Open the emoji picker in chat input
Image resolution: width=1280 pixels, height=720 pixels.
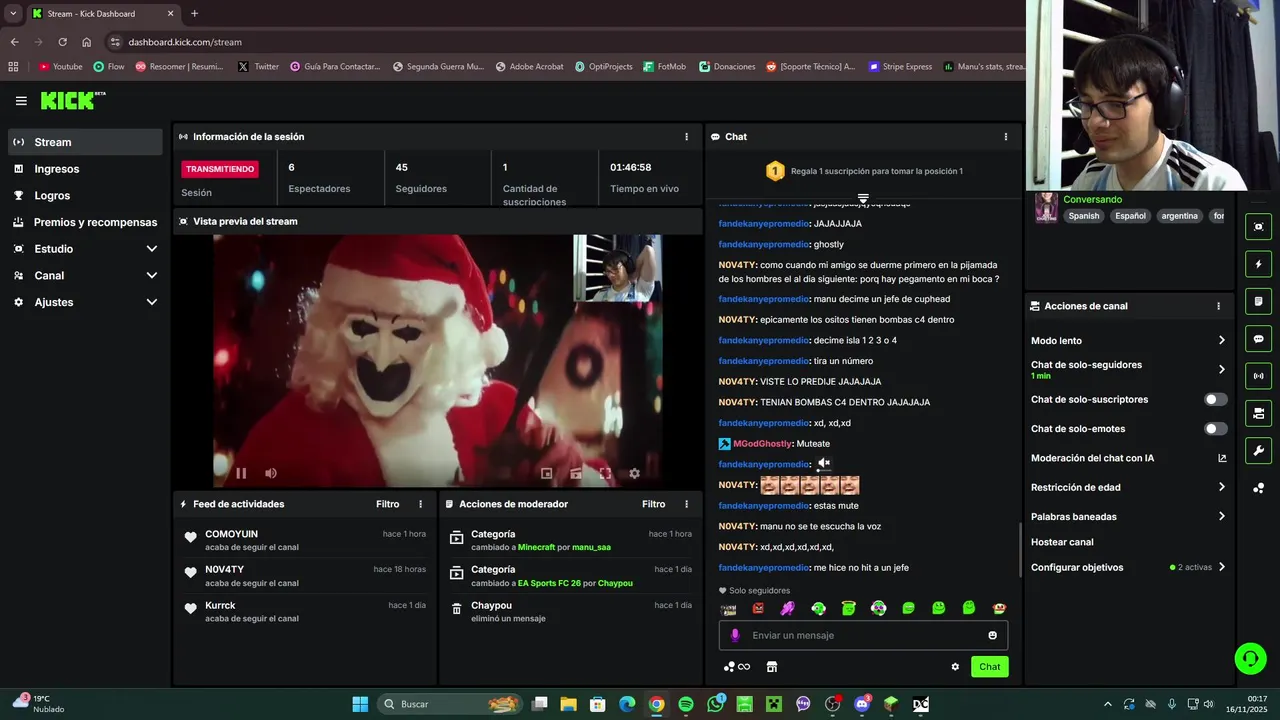992,635
